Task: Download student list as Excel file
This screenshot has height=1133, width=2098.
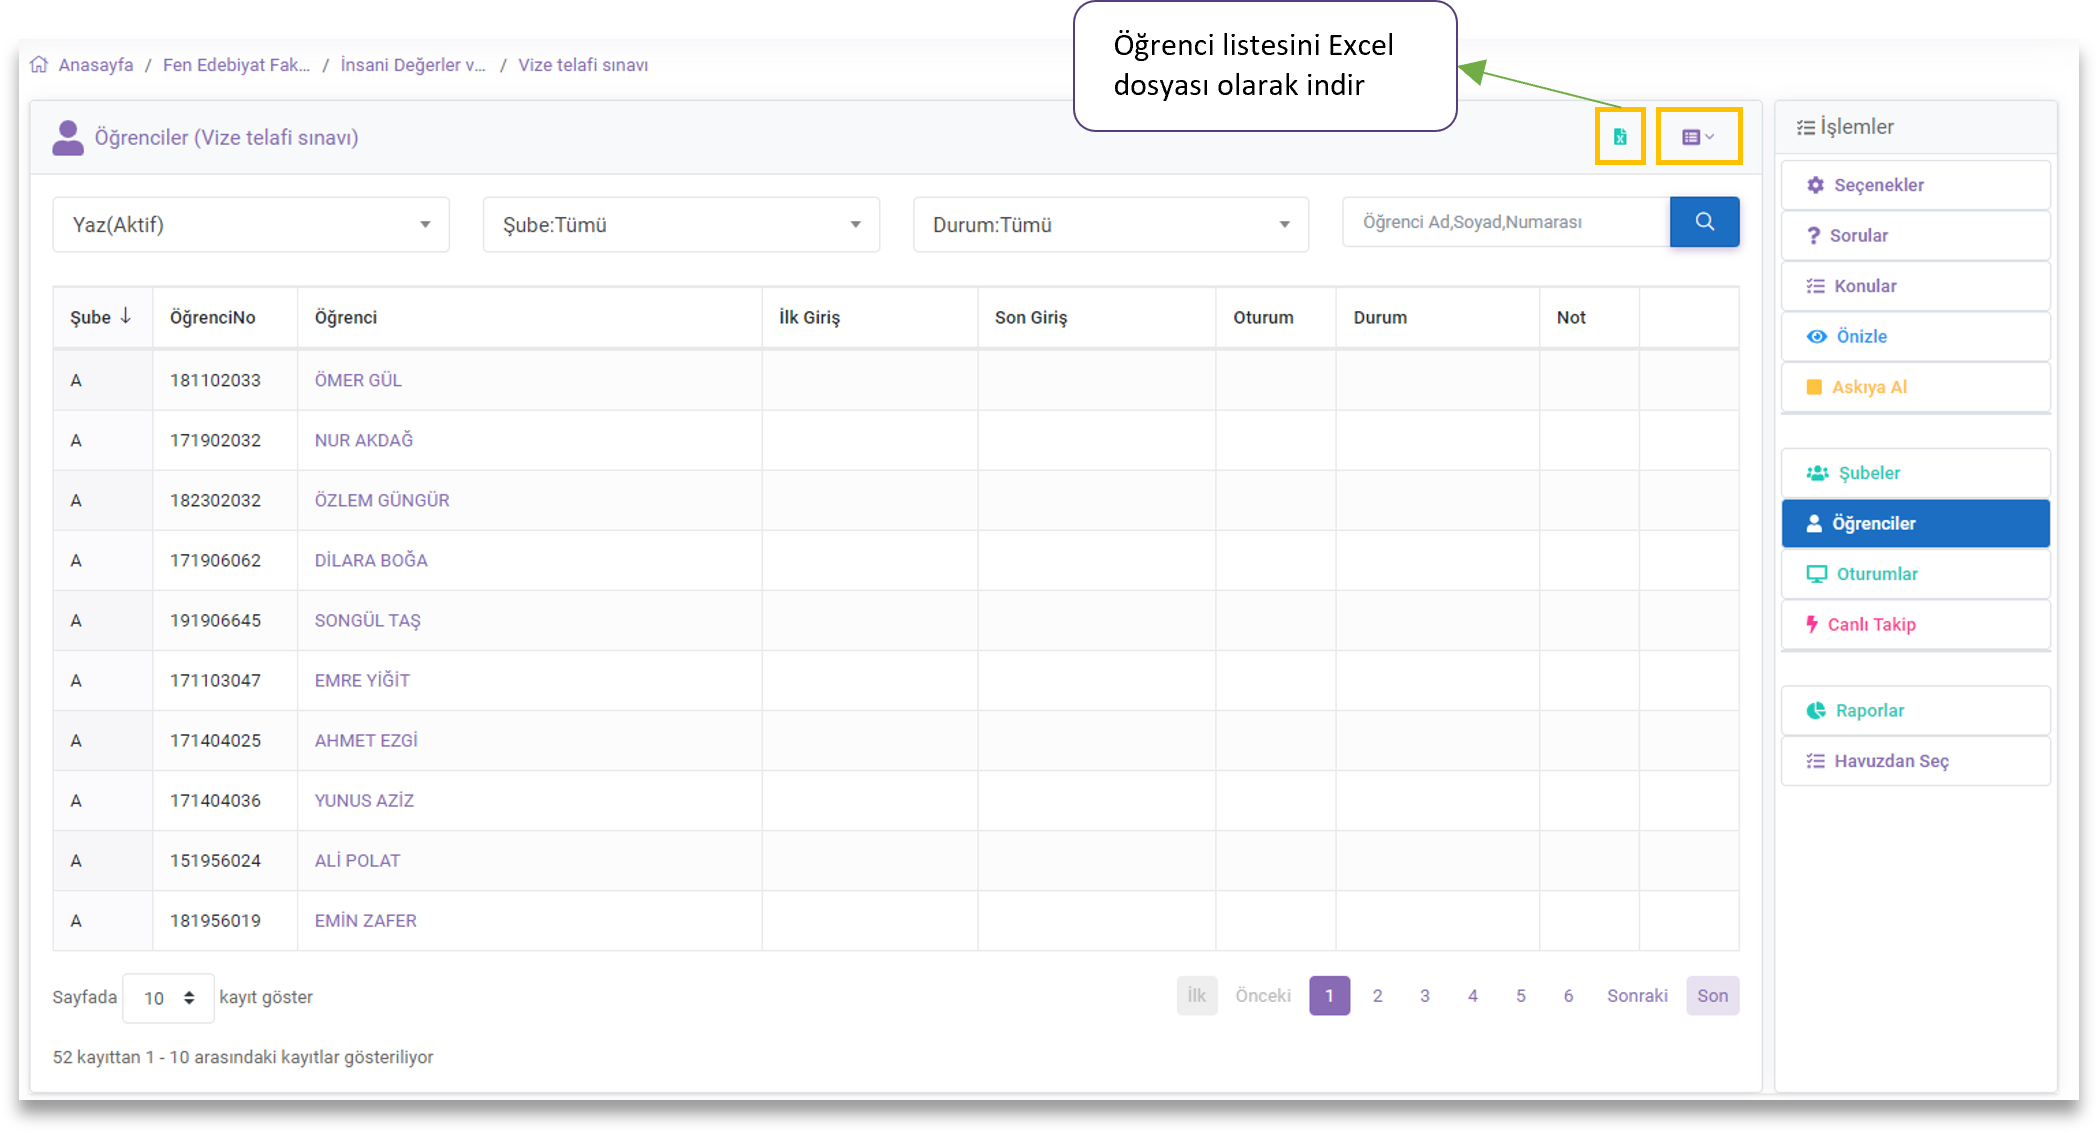Action: pos(1619,137)
